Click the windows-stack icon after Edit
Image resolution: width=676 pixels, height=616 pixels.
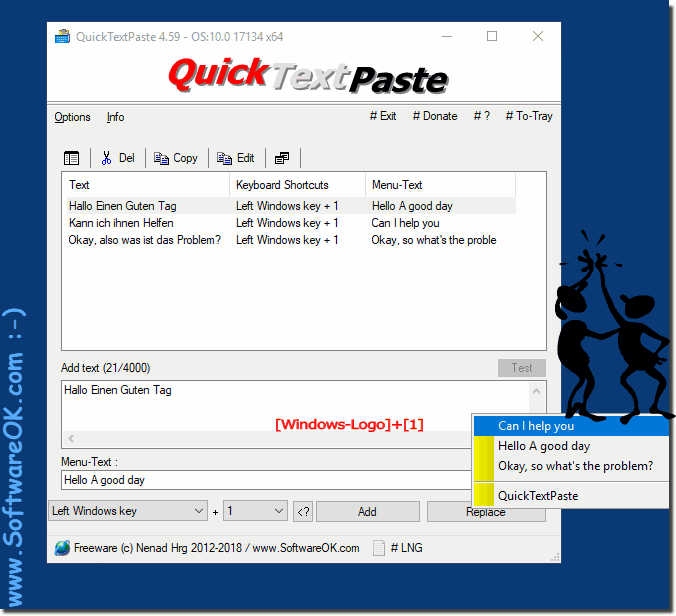(x=282, y=158)
